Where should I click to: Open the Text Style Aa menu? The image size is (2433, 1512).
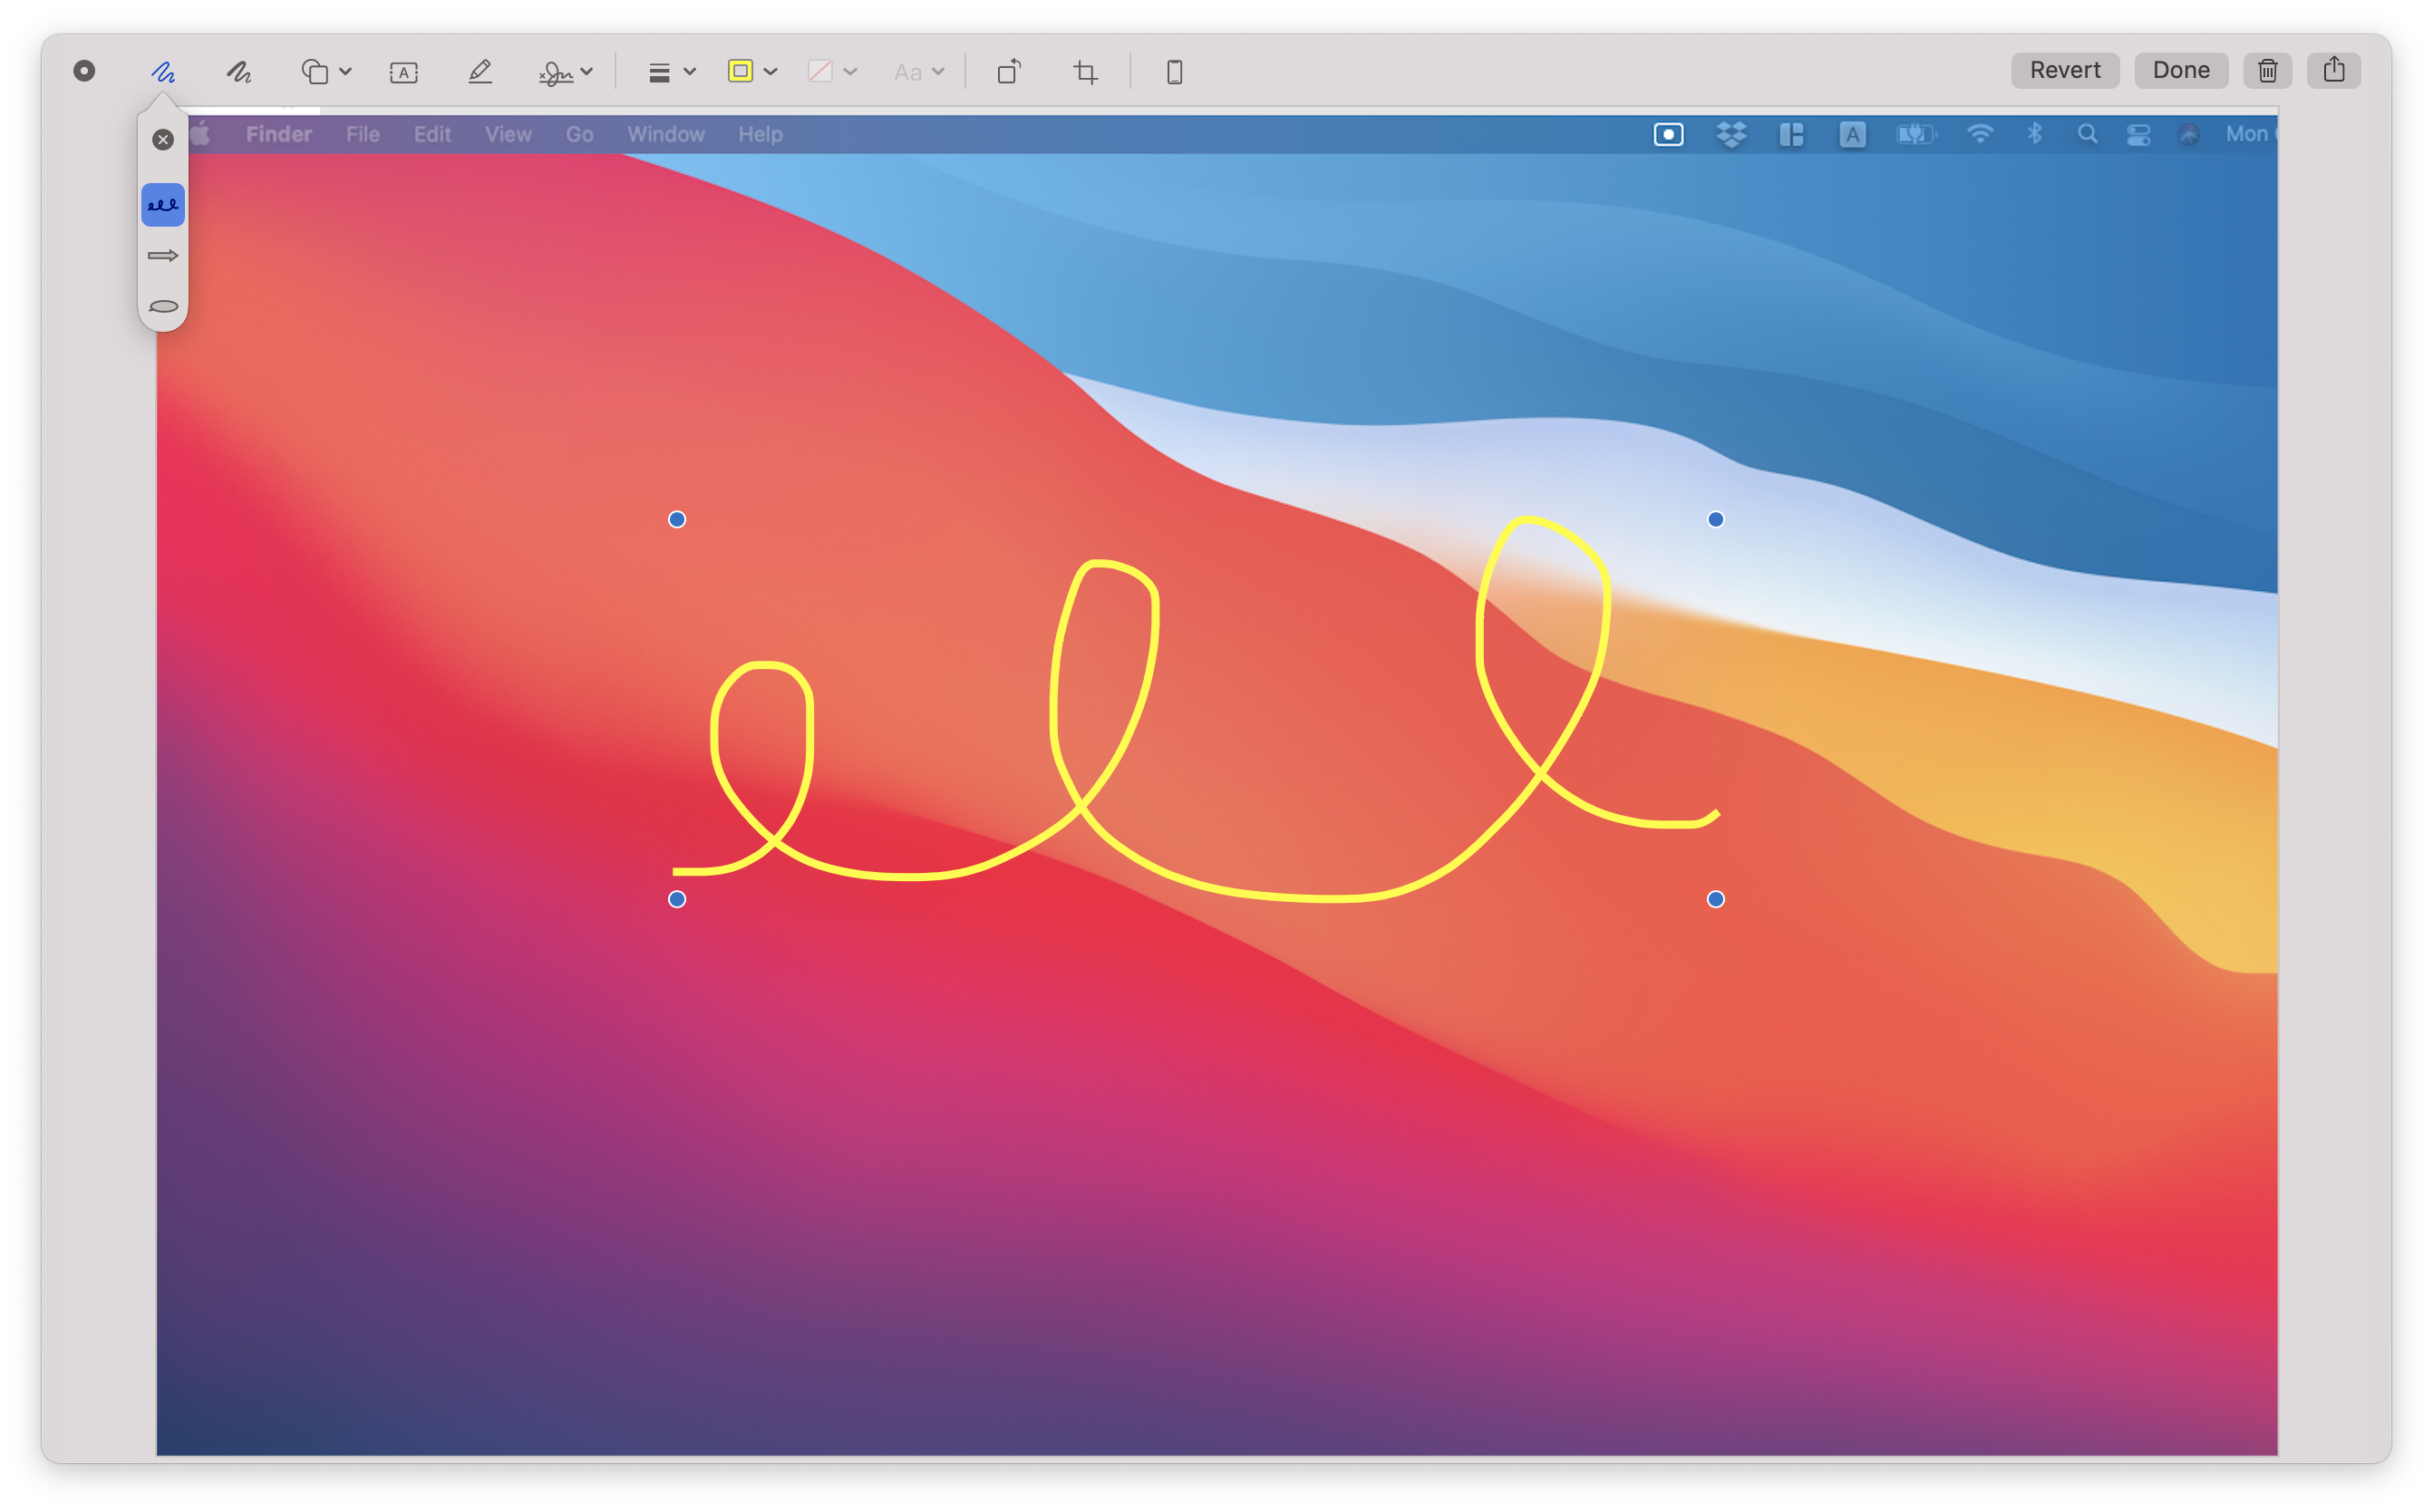click(x=919, y=72)
